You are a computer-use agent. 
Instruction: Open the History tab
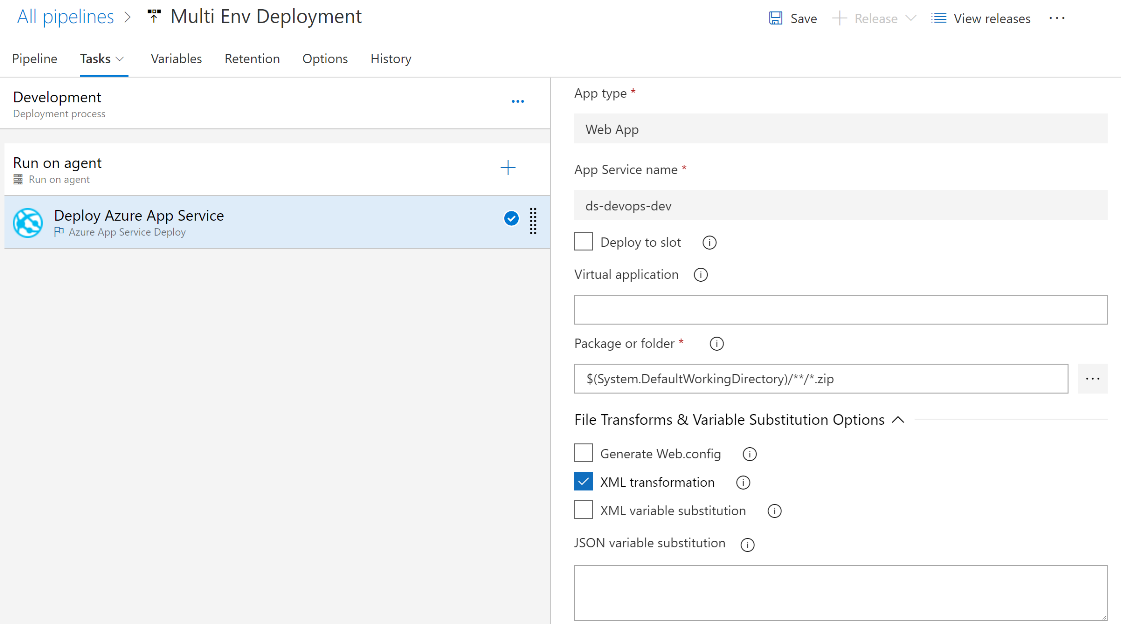click(391, 59)
